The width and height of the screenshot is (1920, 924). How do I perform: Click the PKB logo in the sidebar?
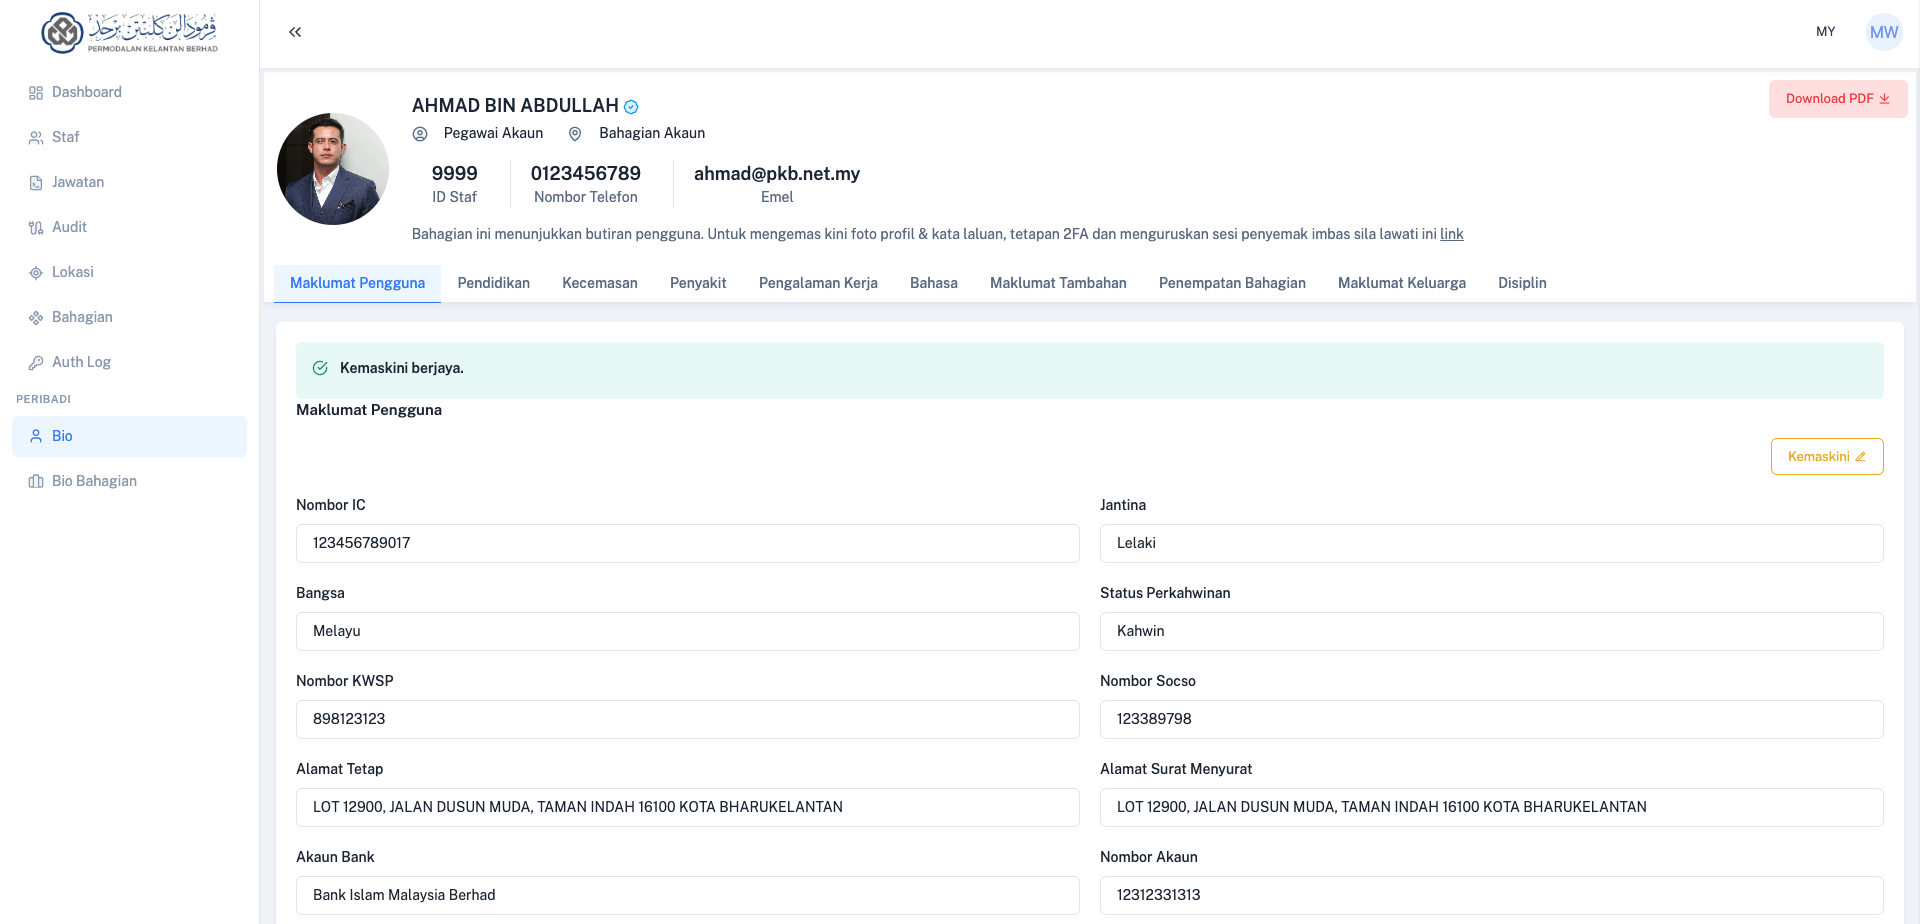pyautogui.click(x=128, y=31)
